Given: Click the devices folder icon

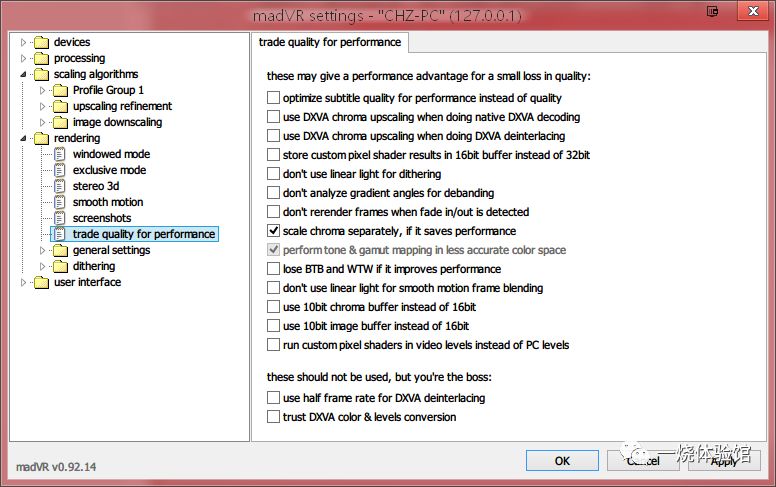Looking at the screenshot, I should [x=42, y=43].
